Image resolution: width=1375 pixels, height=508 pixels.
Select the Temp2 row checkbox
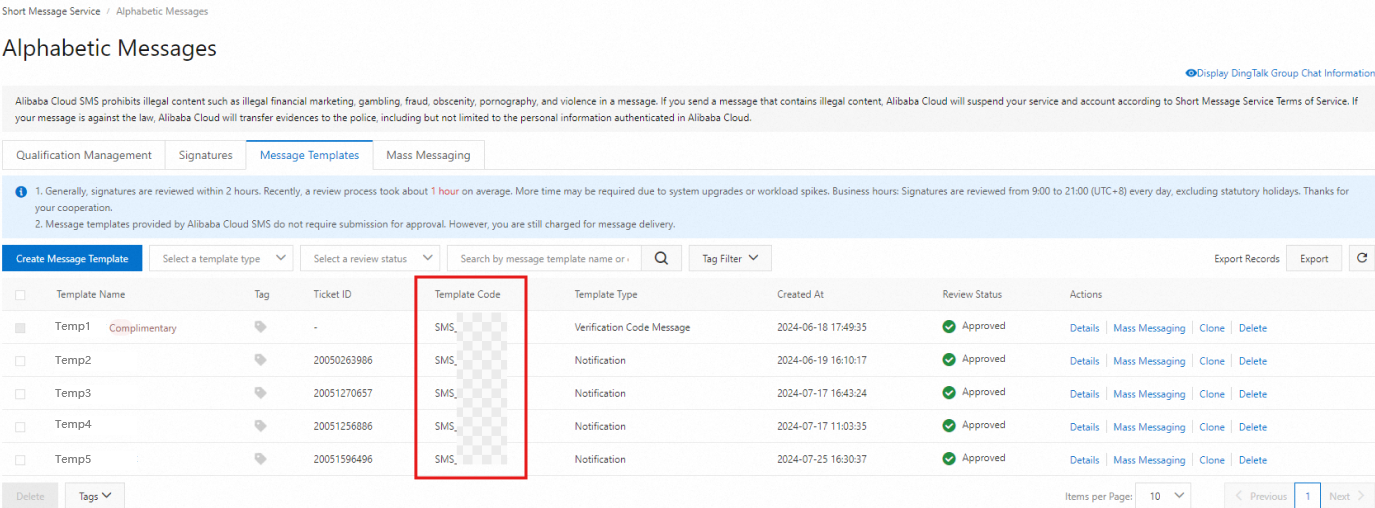[21, 360]
